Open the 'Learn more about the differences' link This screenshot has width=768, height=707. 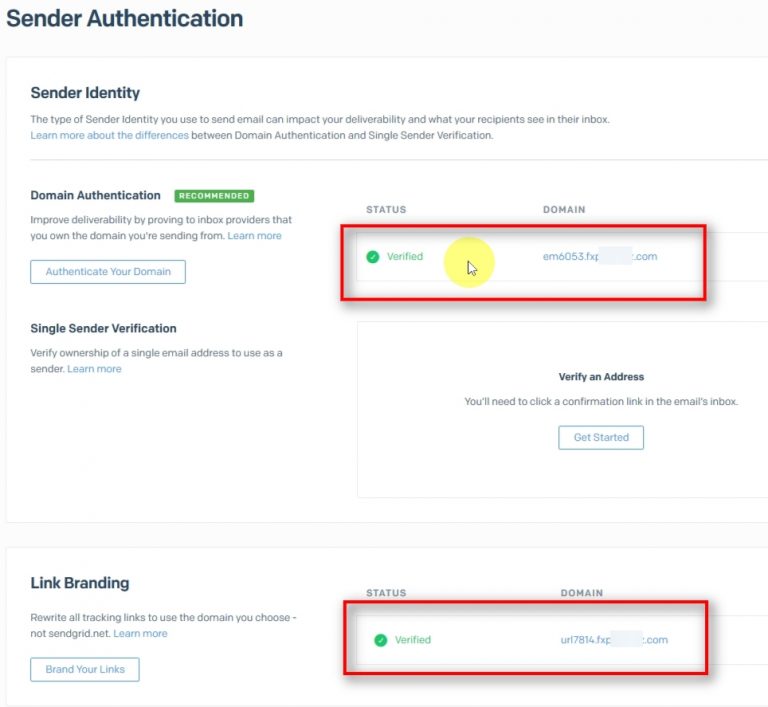[x=109, y=135]
